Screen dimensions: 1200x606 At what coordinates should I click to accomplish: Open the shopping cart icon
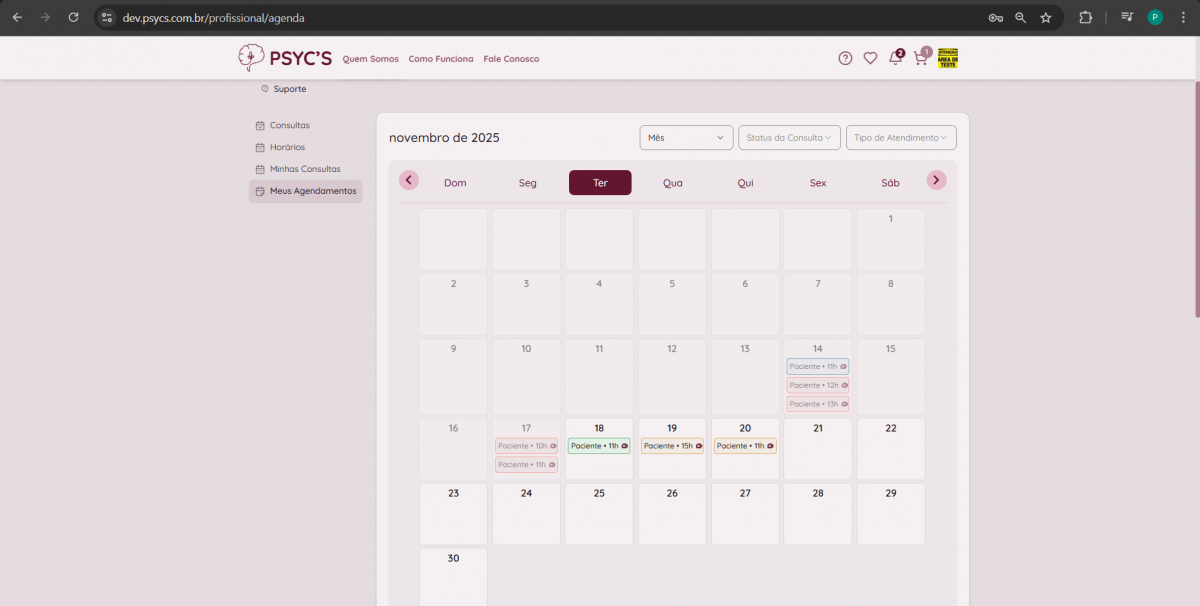pos(920,58)
